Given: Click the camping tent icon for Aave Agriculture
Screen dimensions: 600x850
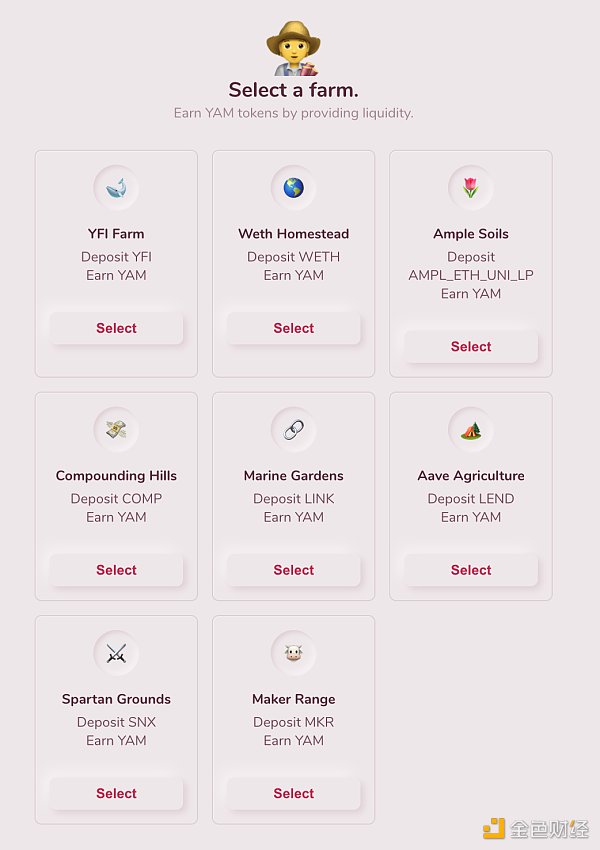Looking at the screenshot, I should point(471,429).
